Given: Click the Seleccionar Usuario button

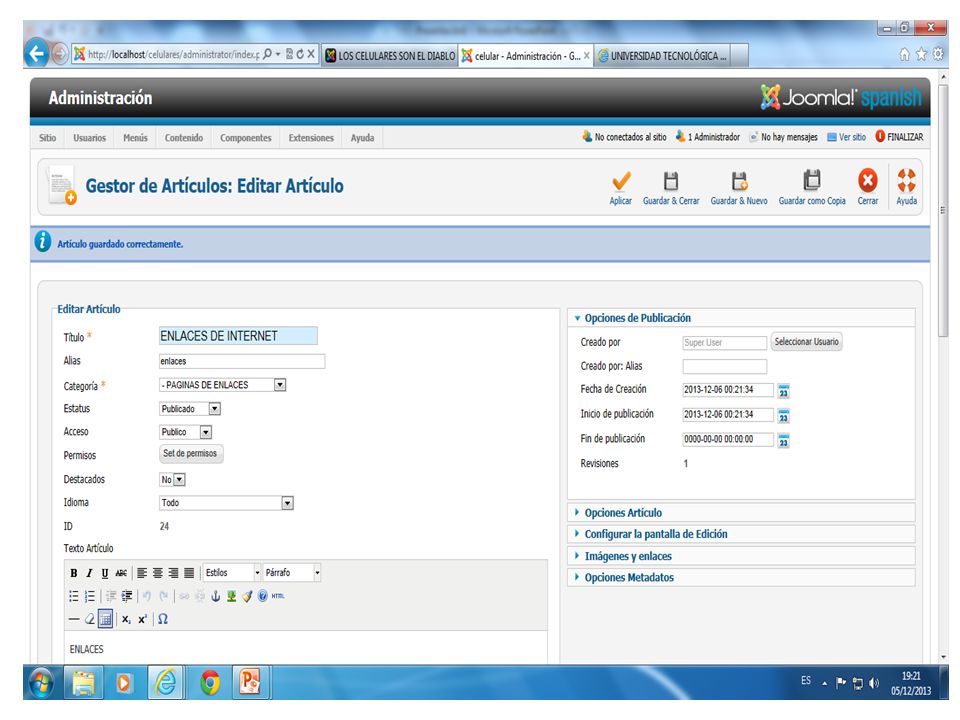Looking at the screenshot, I should coord(806,342).
